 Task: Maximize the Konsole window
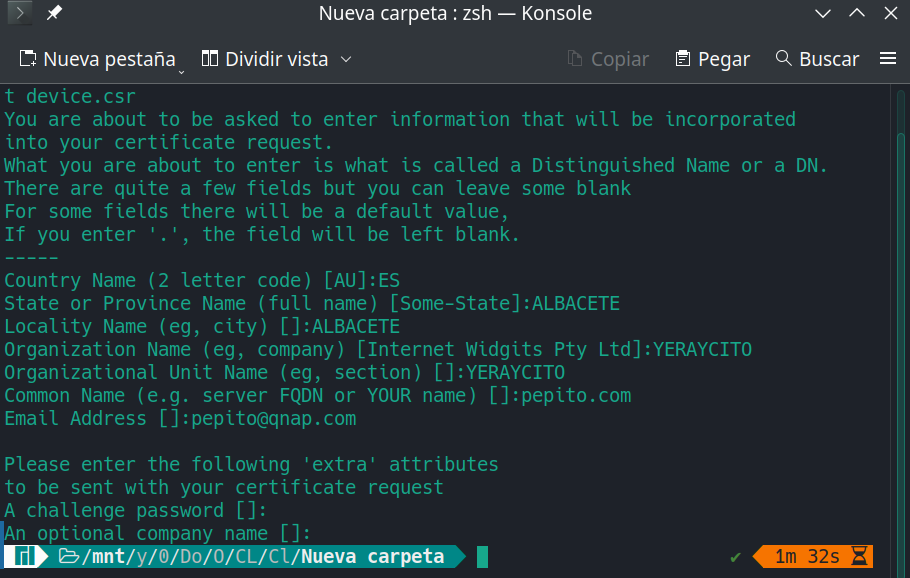(856, 14)
